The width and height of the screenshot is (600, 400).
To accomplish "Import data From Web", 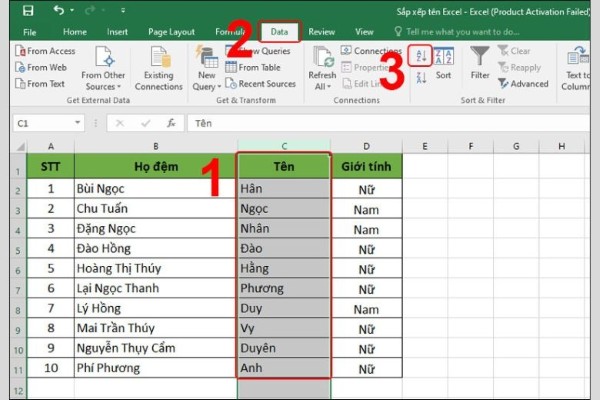I will (x=42, y=67).
